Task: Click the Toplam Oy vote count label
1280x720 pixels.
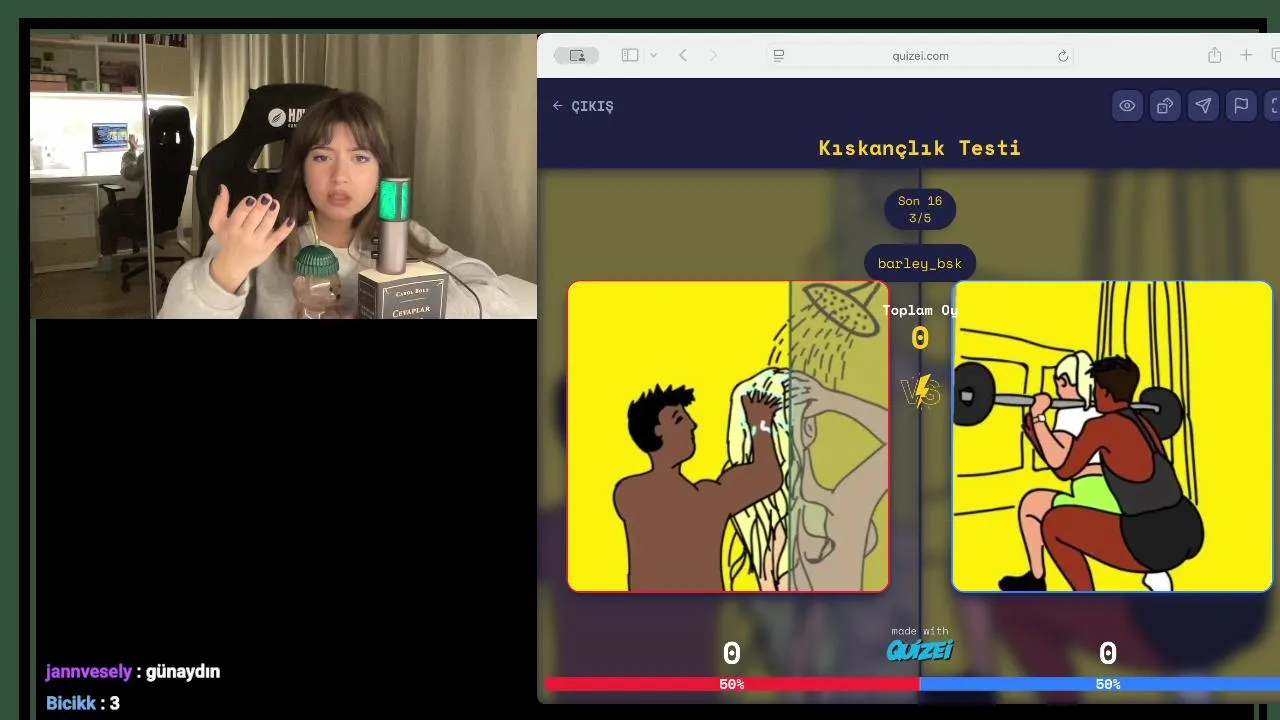Action: [920, 310]
